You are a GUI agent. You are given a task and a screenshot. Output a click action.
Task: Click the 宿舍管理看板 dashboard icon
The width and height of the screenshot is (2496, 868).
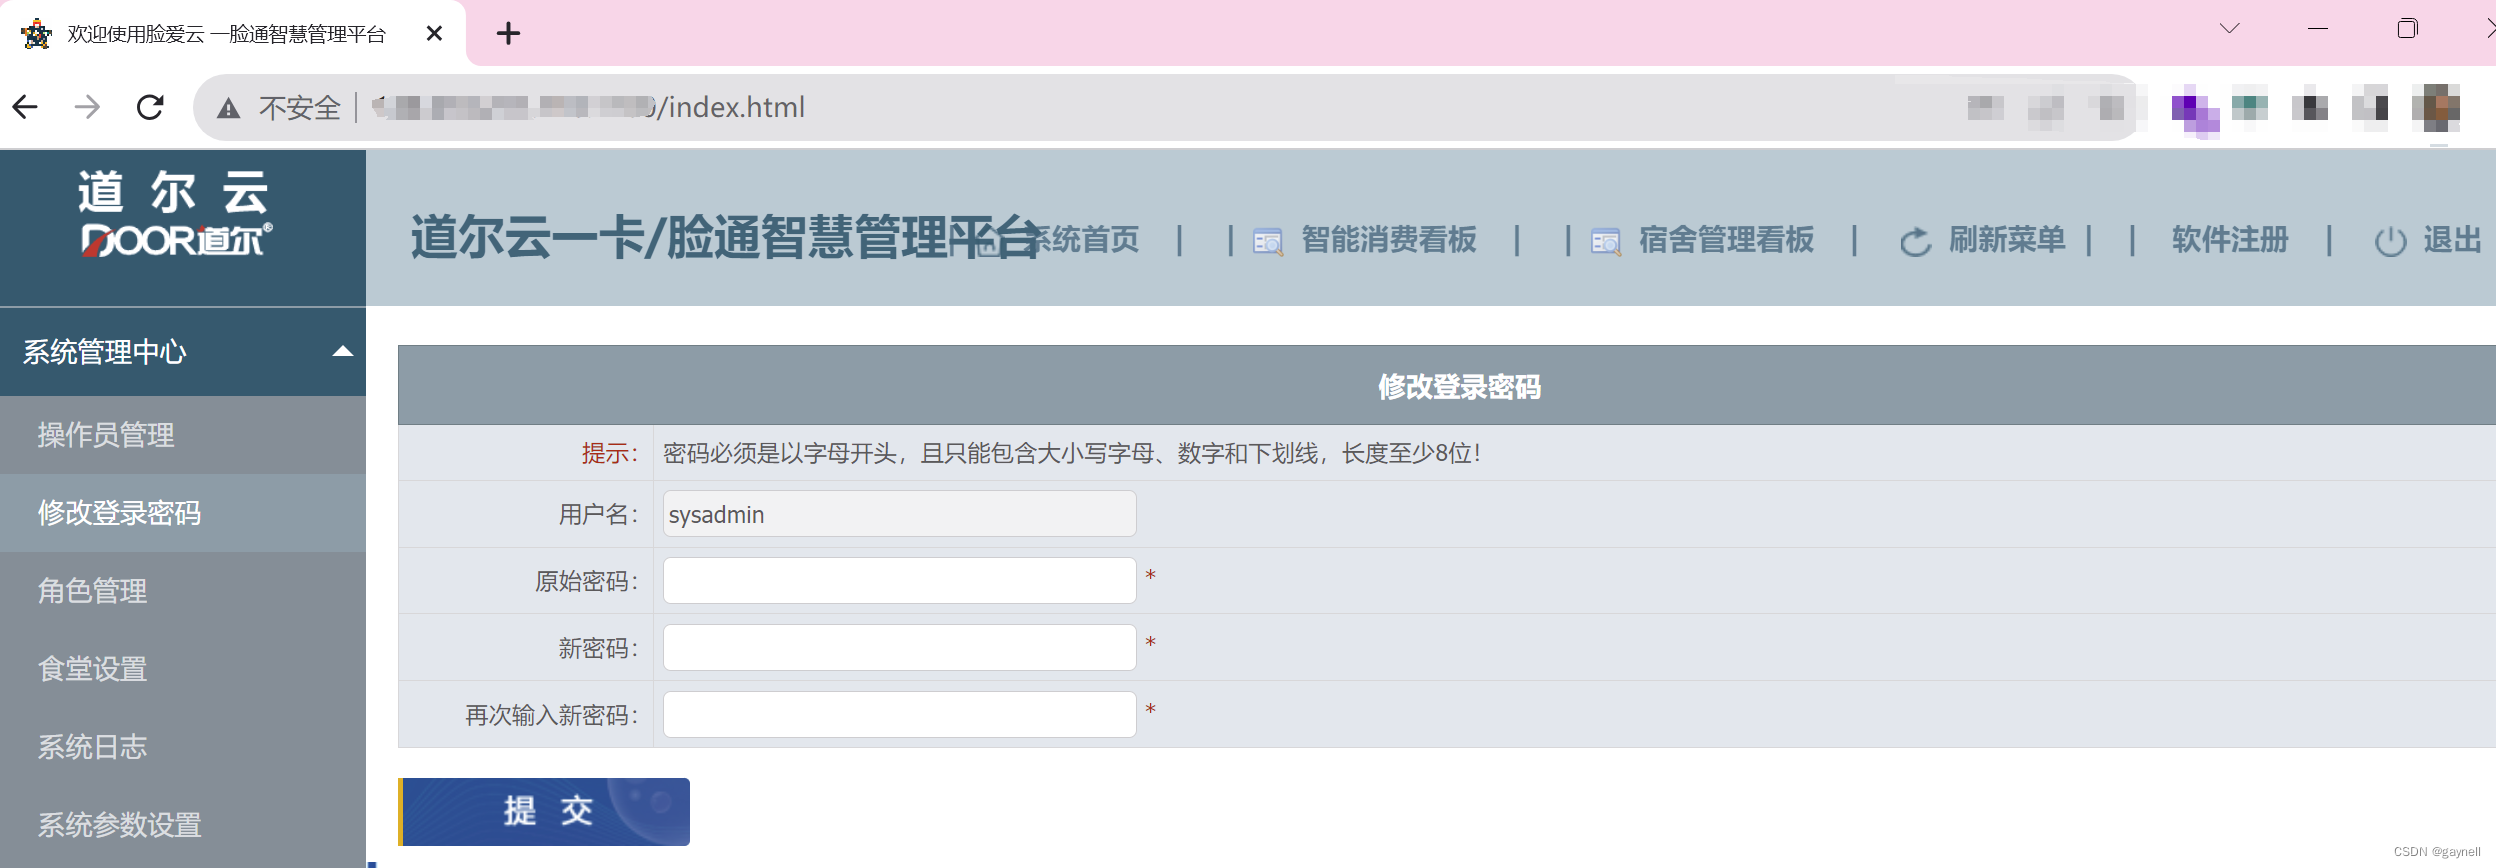(x=1605, y=242)
